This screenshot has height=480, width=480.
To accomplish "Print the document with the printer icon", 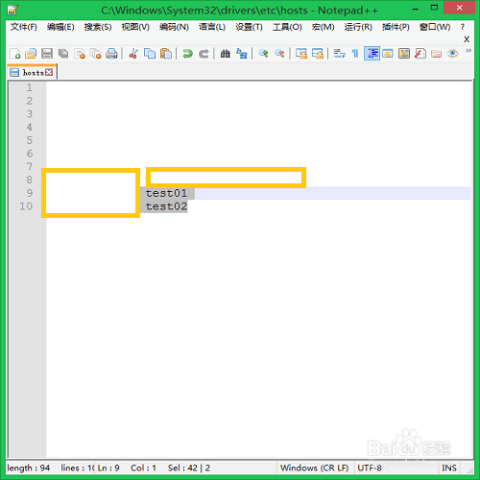I will point(112,54).
